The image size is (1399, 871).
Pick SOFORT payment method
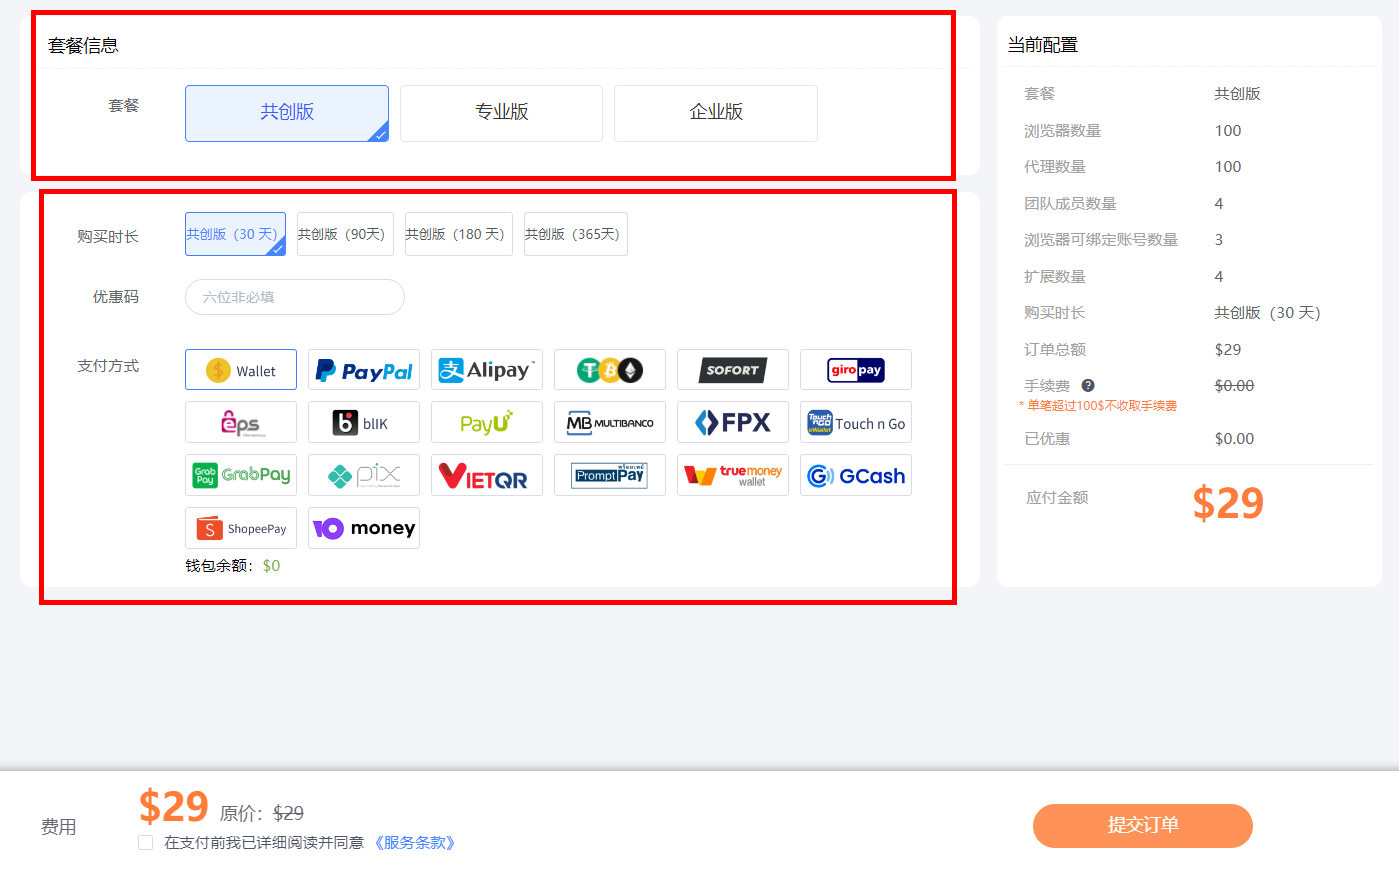(733, 370)
